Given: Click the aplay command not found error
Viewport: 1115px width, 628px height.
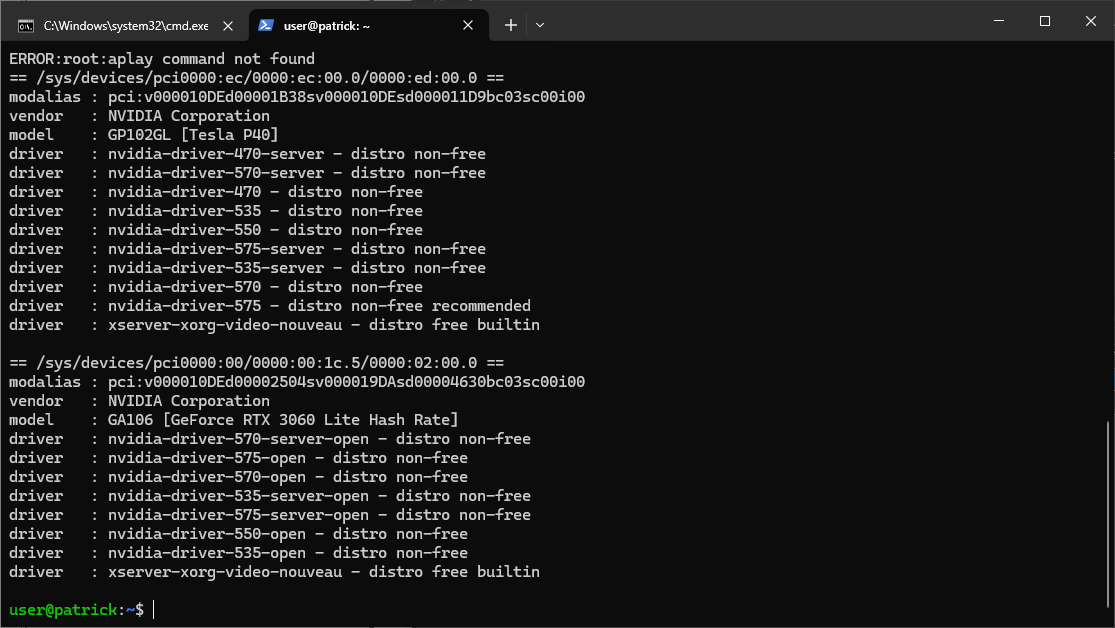Looking at the screenshot, I should click(162, 59).
